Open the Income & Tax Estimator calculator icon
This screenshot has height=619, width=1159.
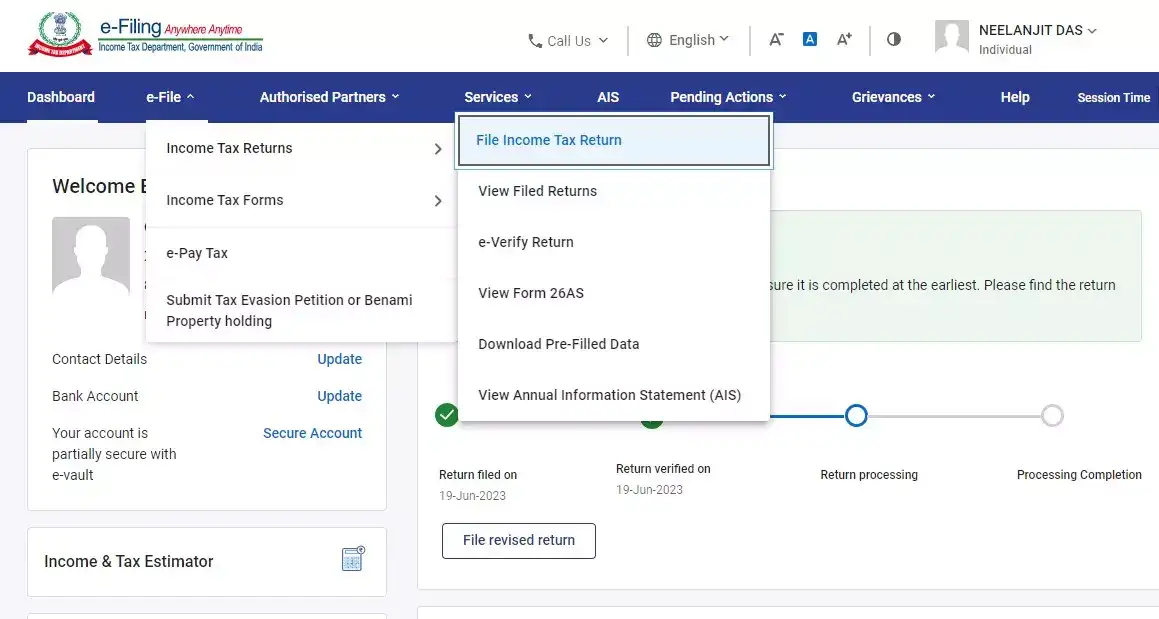tap(352, 560)
